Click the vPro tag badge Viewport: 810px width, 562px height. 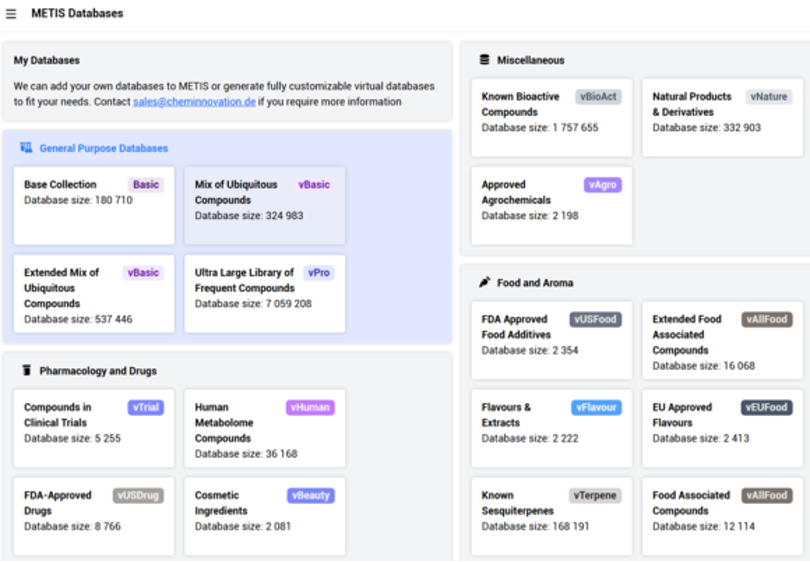pyautogui.click(x=319, y=273)
